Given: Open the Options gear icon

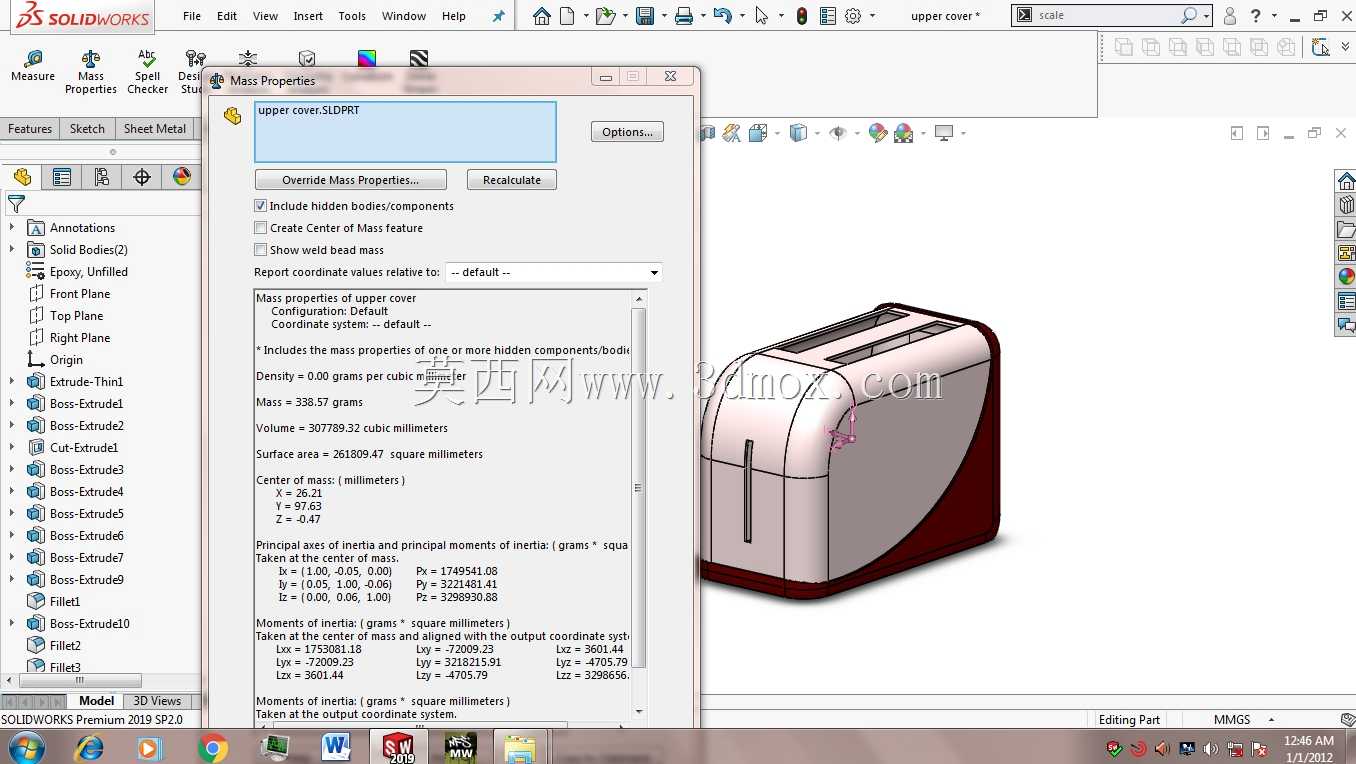Looking at the screenshot, I should 853,16.
